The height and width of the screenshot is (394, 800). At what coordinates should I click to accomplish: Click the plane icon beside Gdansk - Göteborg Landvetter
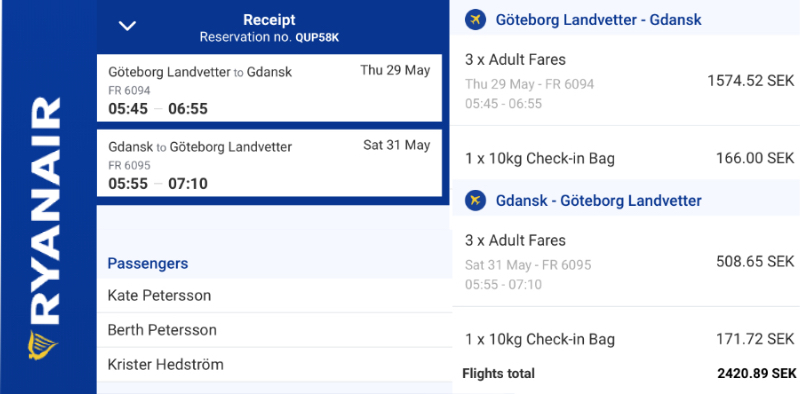click(475, 201)
